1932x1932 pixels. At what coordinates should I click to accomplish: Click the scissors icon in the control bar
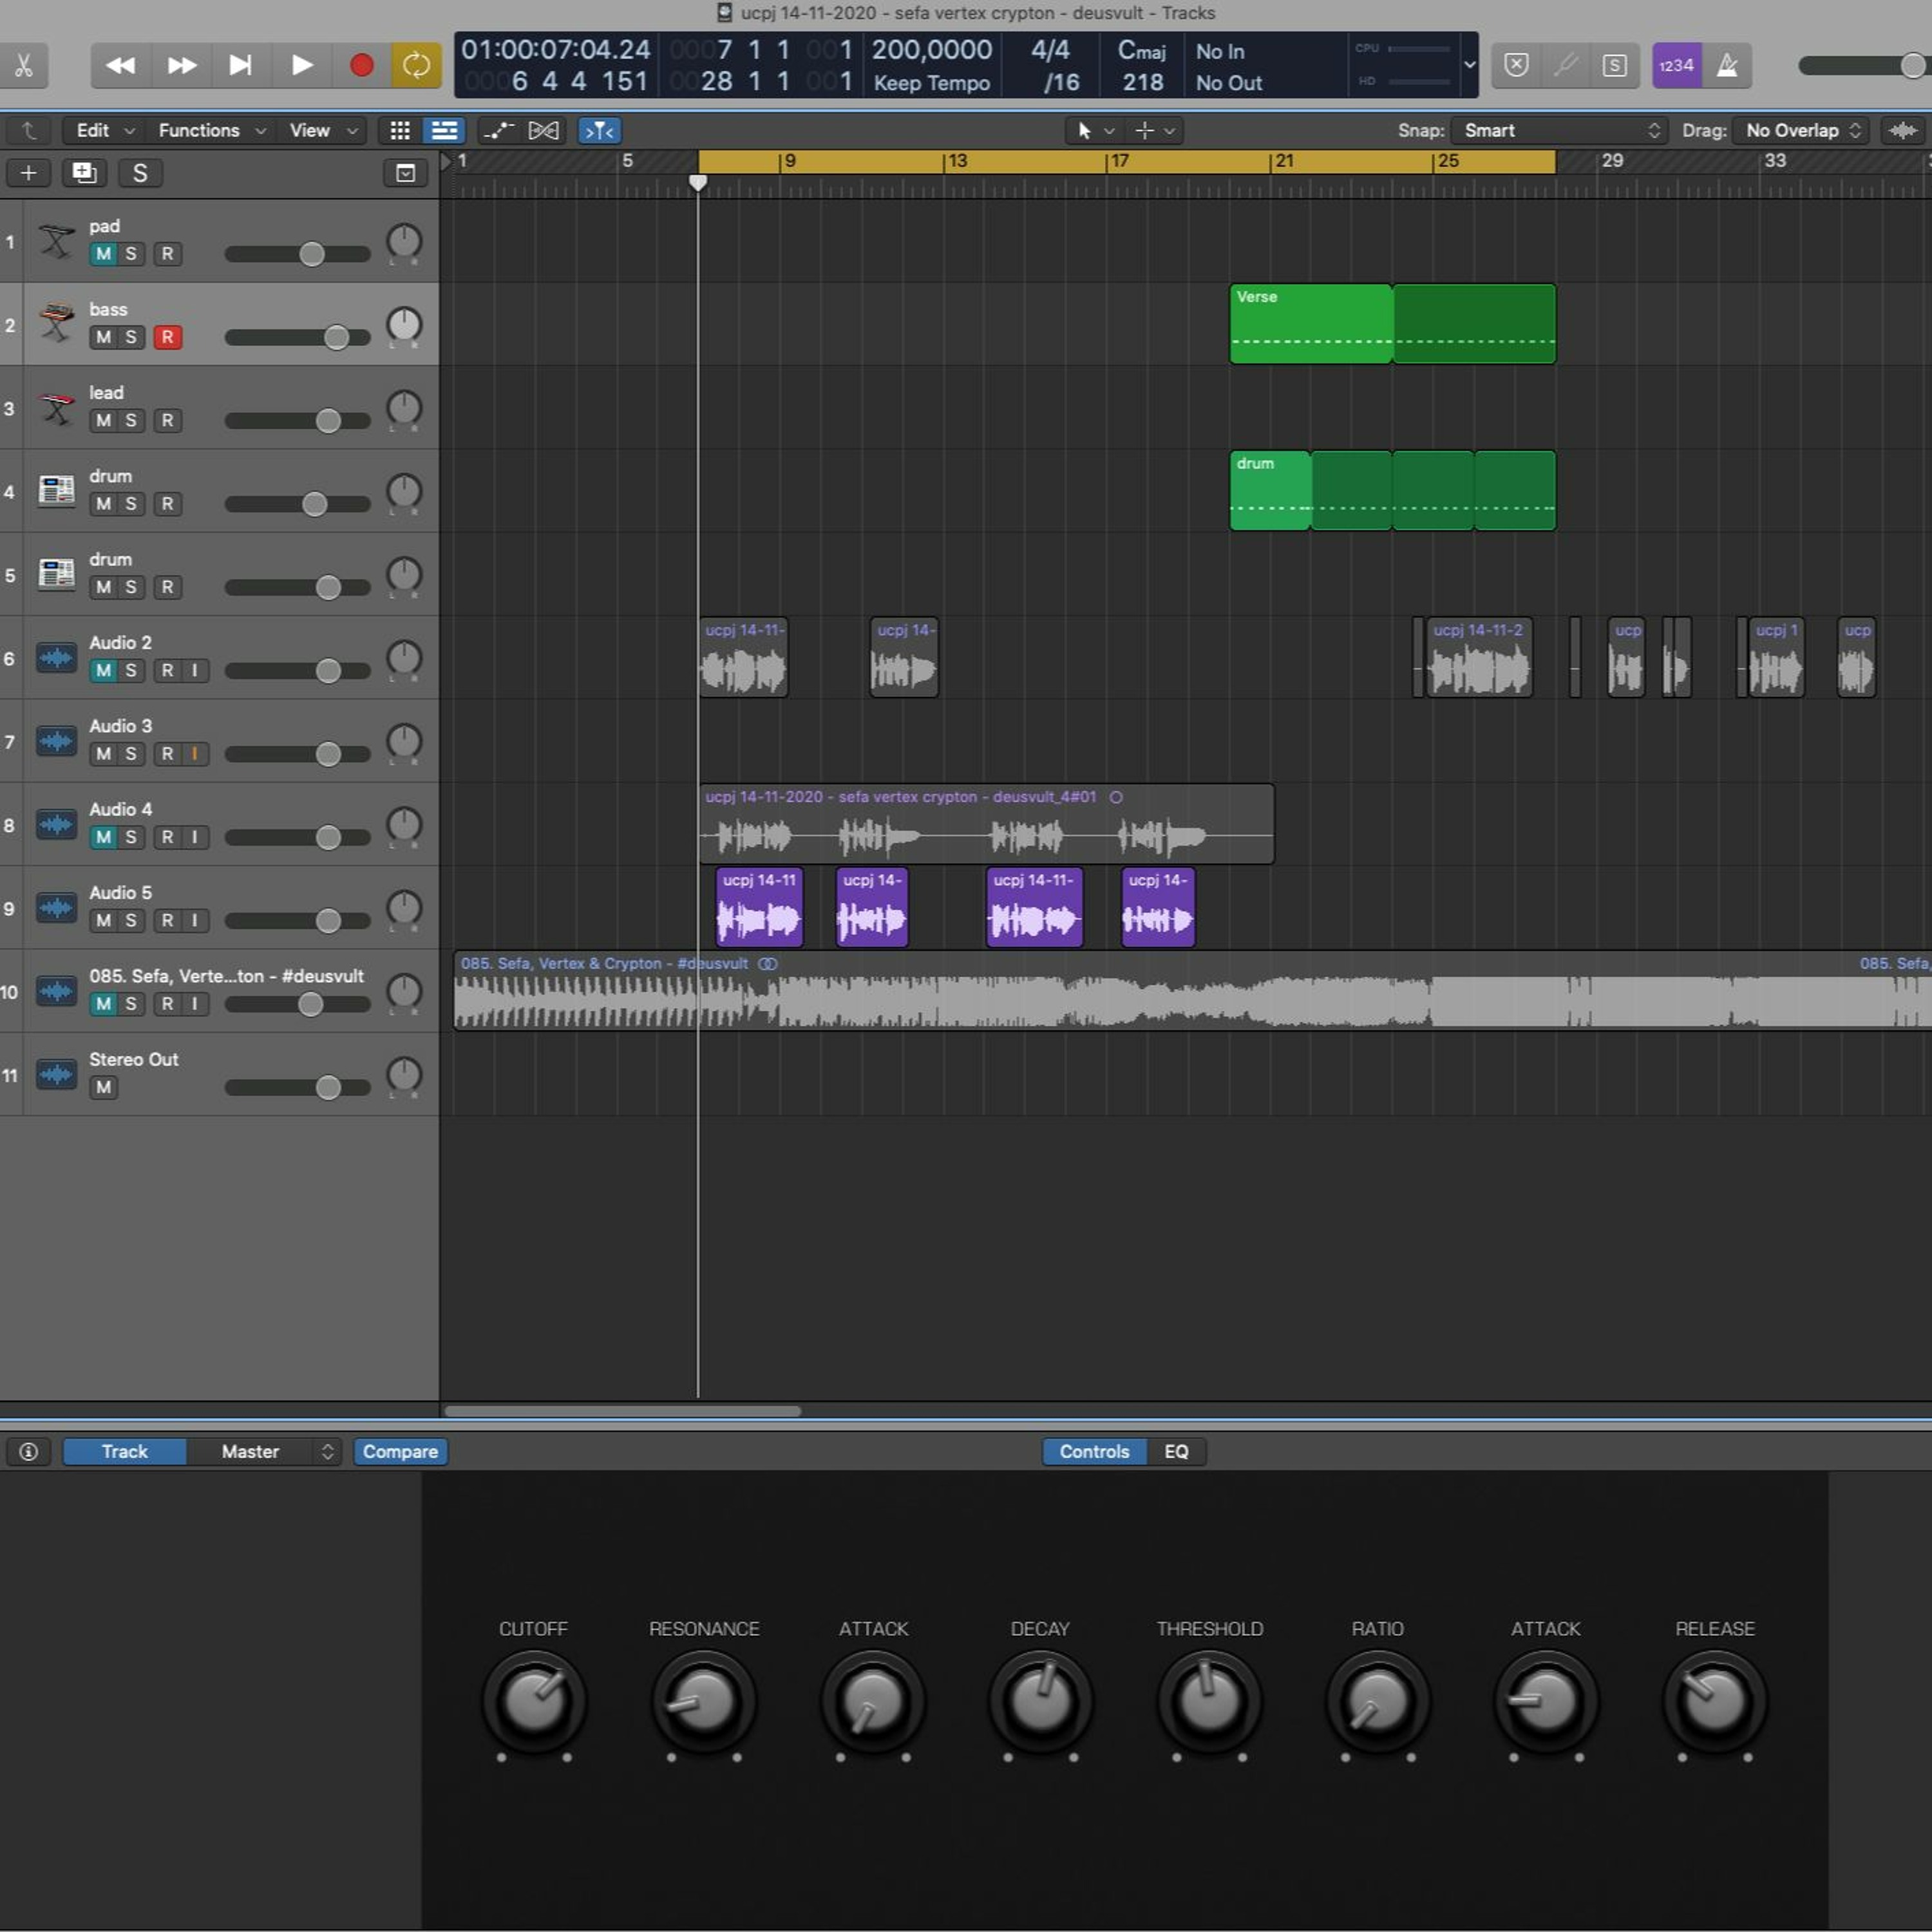(24, 66)
